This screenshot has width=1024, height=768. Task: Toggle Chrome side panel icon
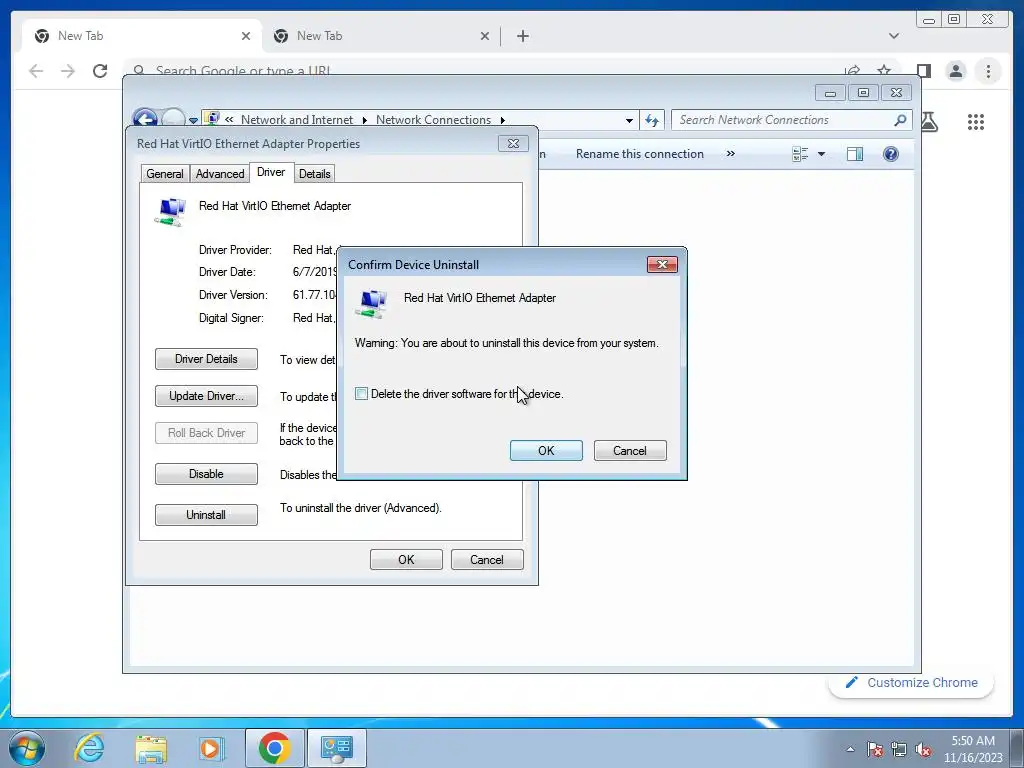click(923, 71)
